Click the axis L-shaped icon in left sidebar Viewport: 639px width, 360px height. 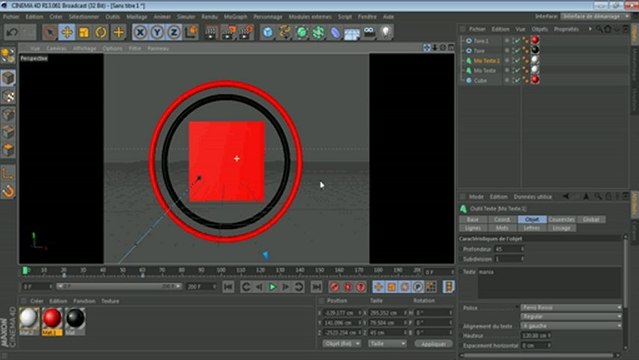click(8, 173)
